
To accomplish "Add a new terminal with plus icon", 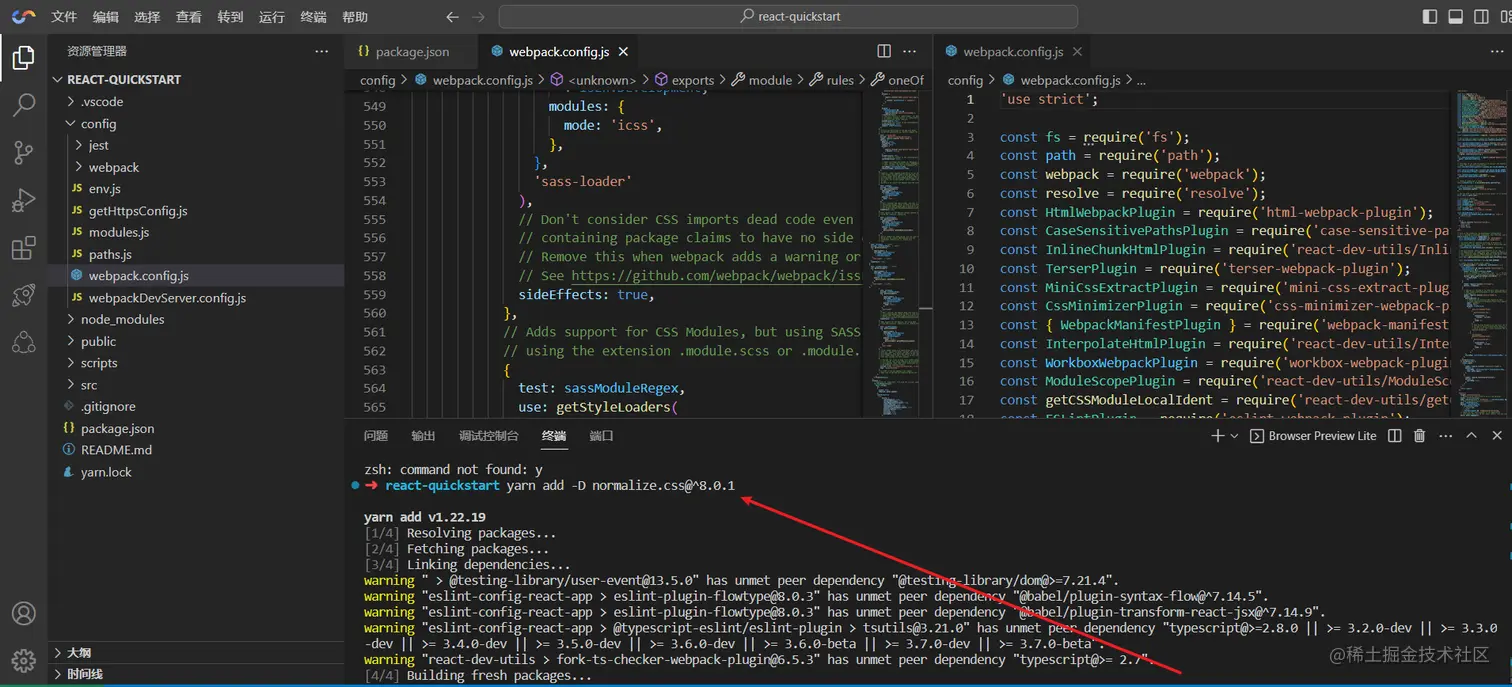I will point(1217,436).
